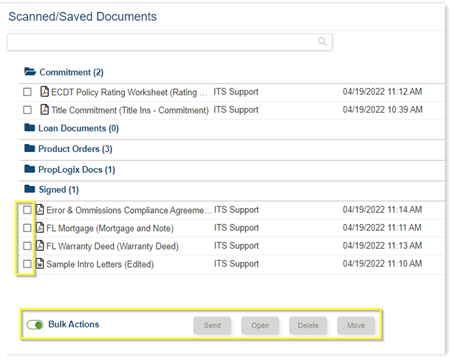This screenshot has height=360, width=453.
Task: Click ITS Support in the ECDT Policy row
Action: [236, 92]
